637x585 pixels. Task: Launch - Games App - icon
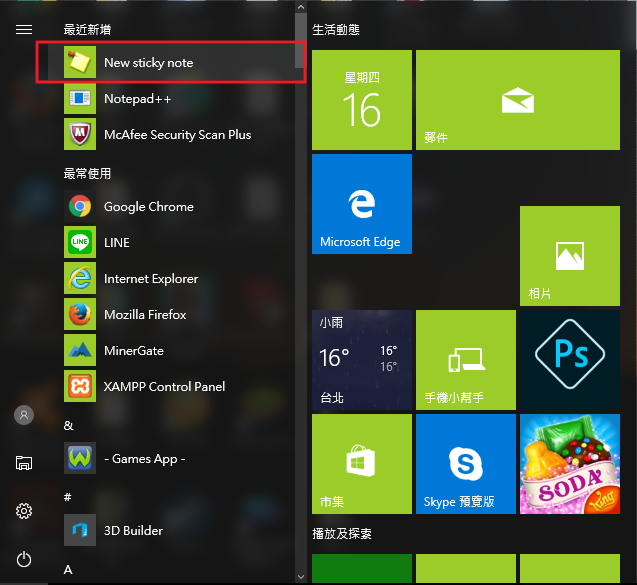[x=80, y=458]
